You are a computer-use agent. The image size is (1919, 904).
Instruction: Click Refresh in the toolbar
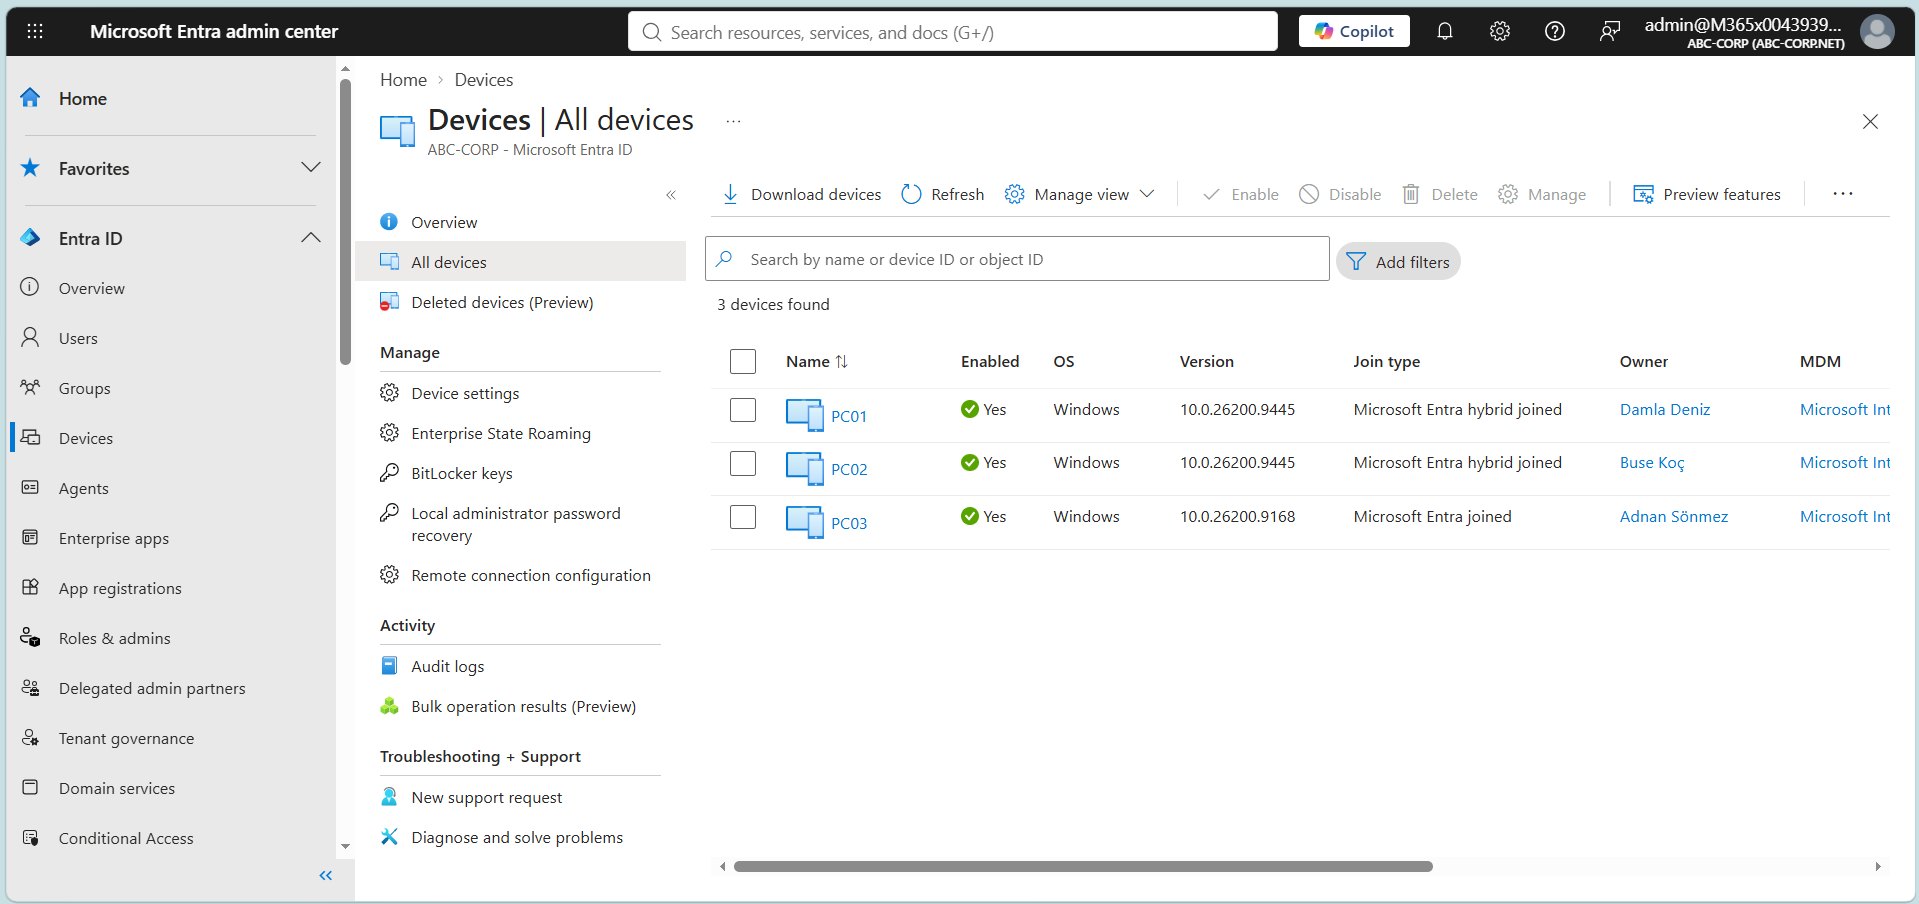click(943, 194)
